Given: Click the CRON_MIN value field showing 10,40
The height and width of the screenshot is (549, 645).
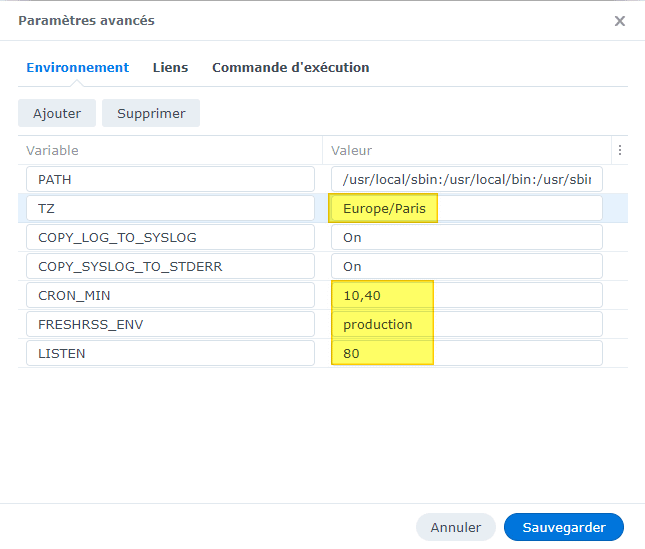Looking at the screenshot, I should (x=467, y=295).
